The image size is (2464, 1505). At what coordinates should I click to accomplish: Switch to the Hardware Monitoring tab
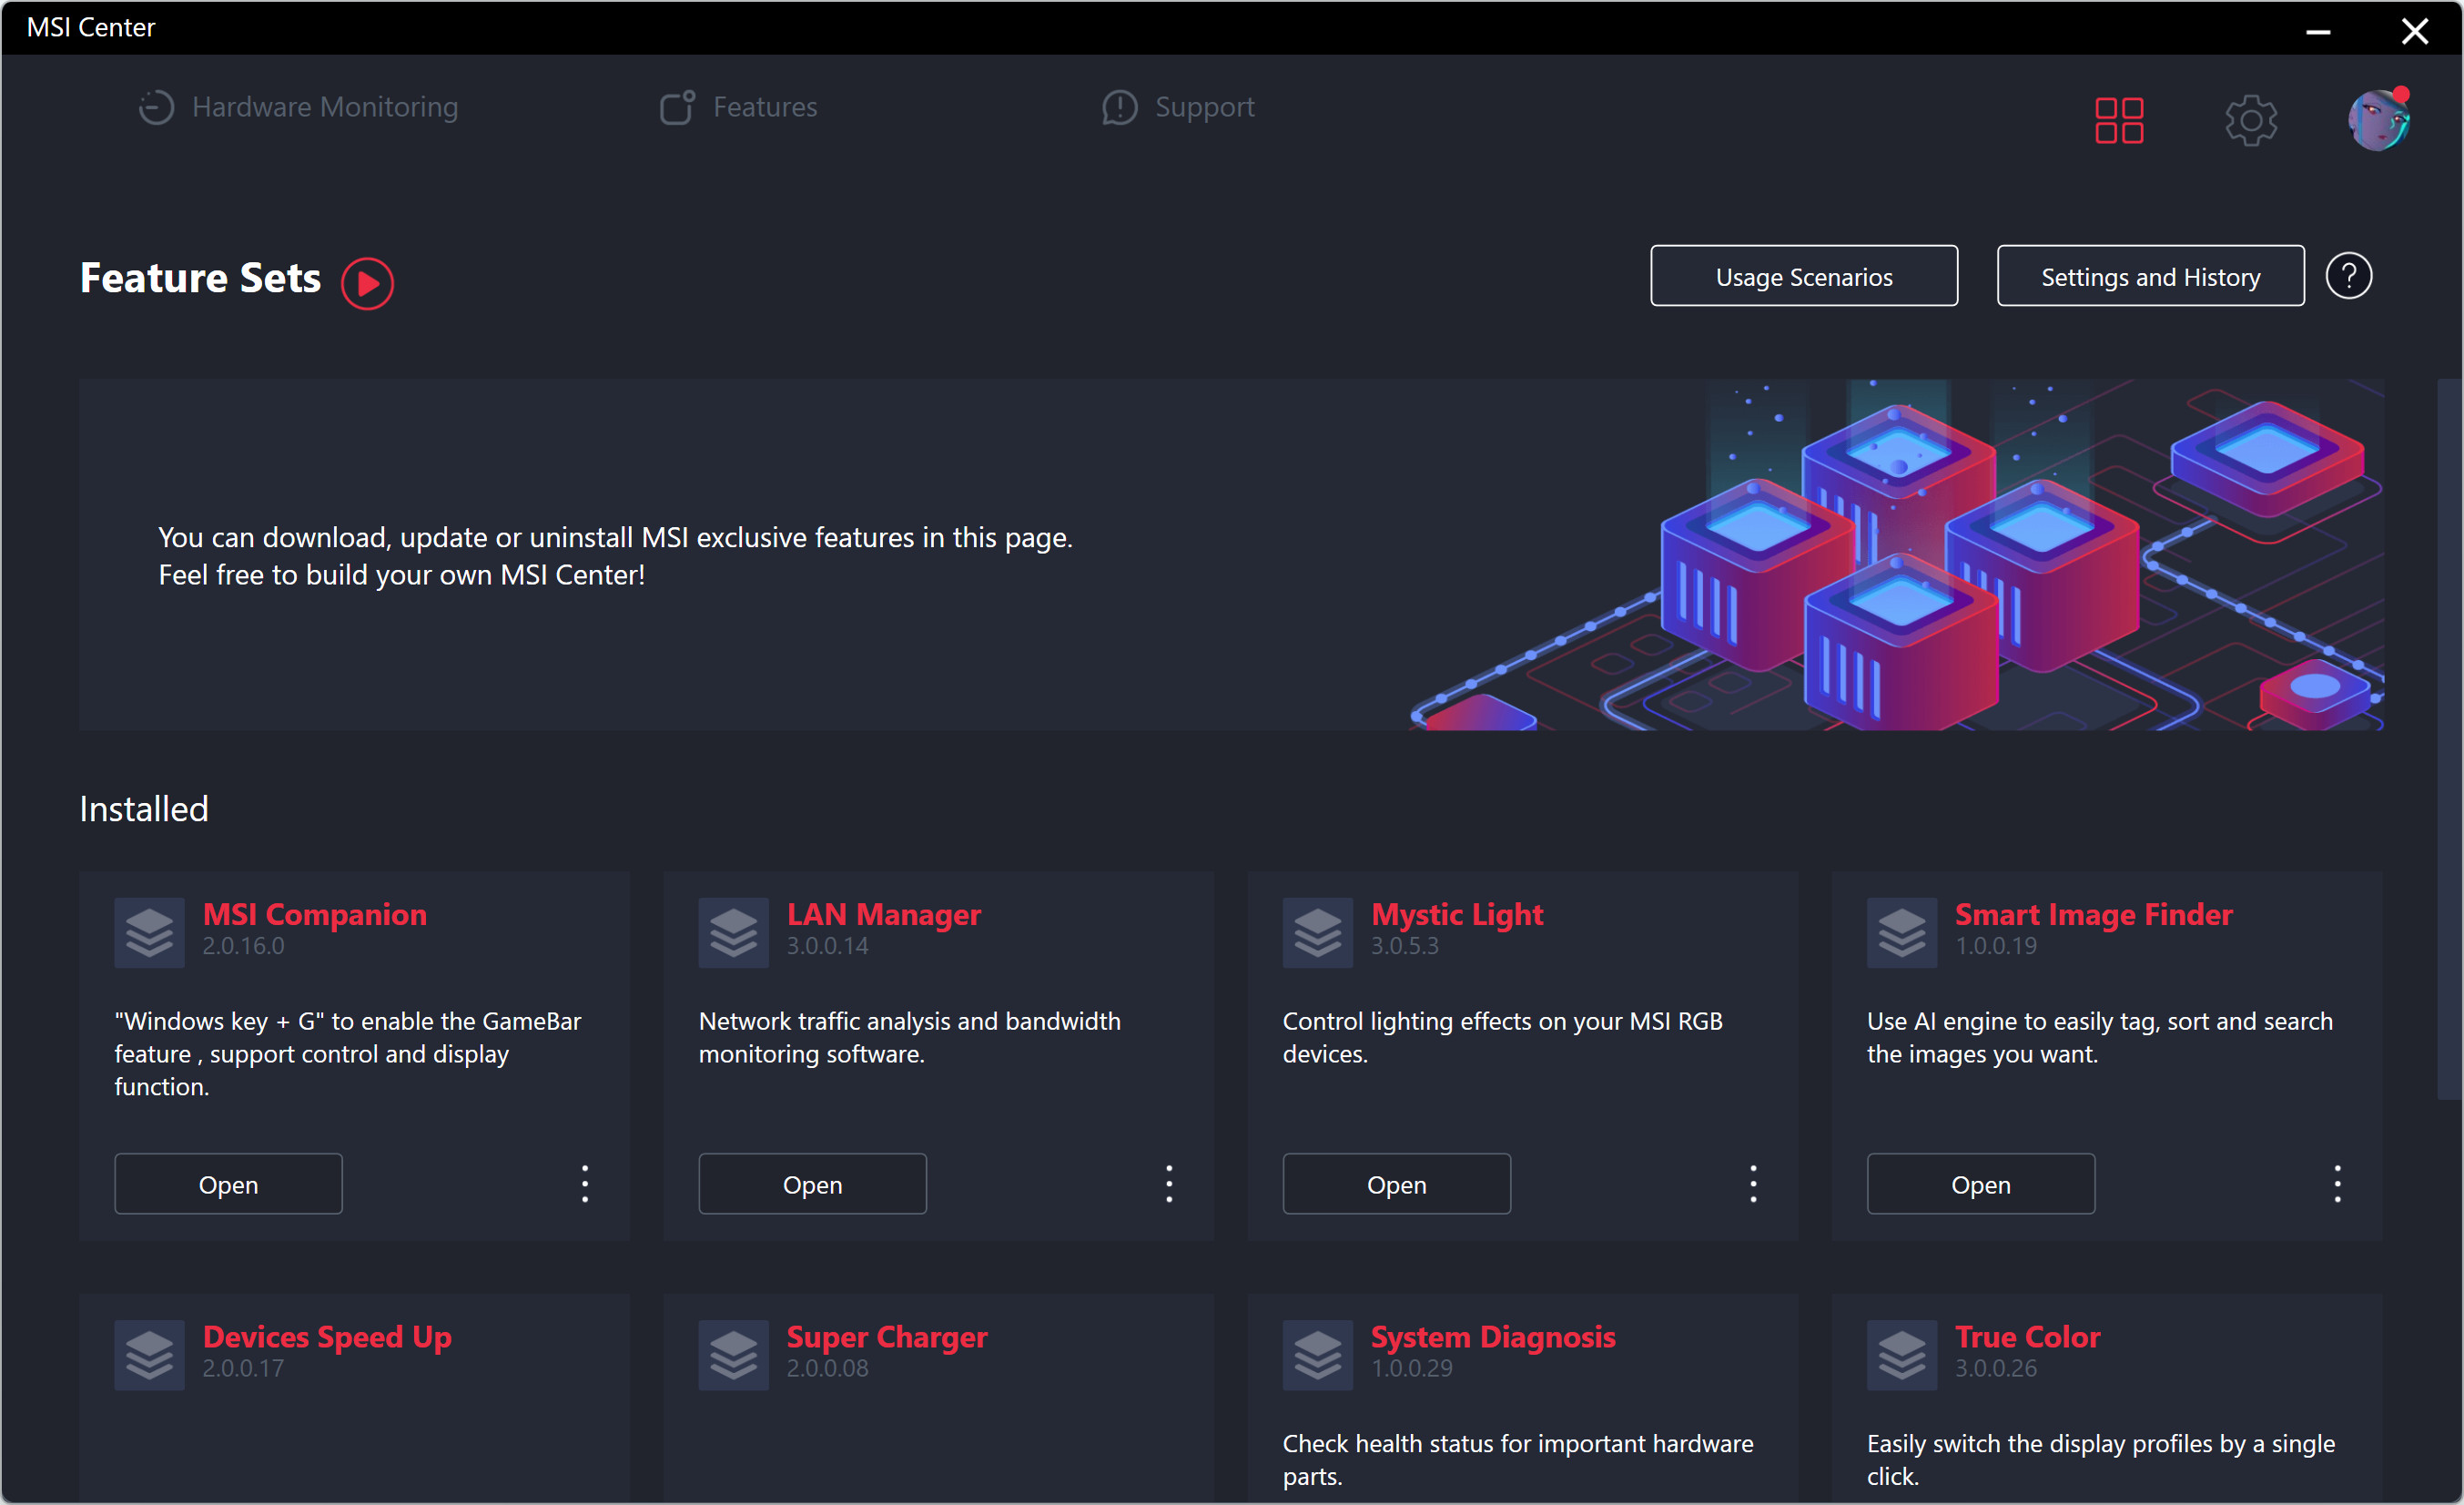coord(298,107)
